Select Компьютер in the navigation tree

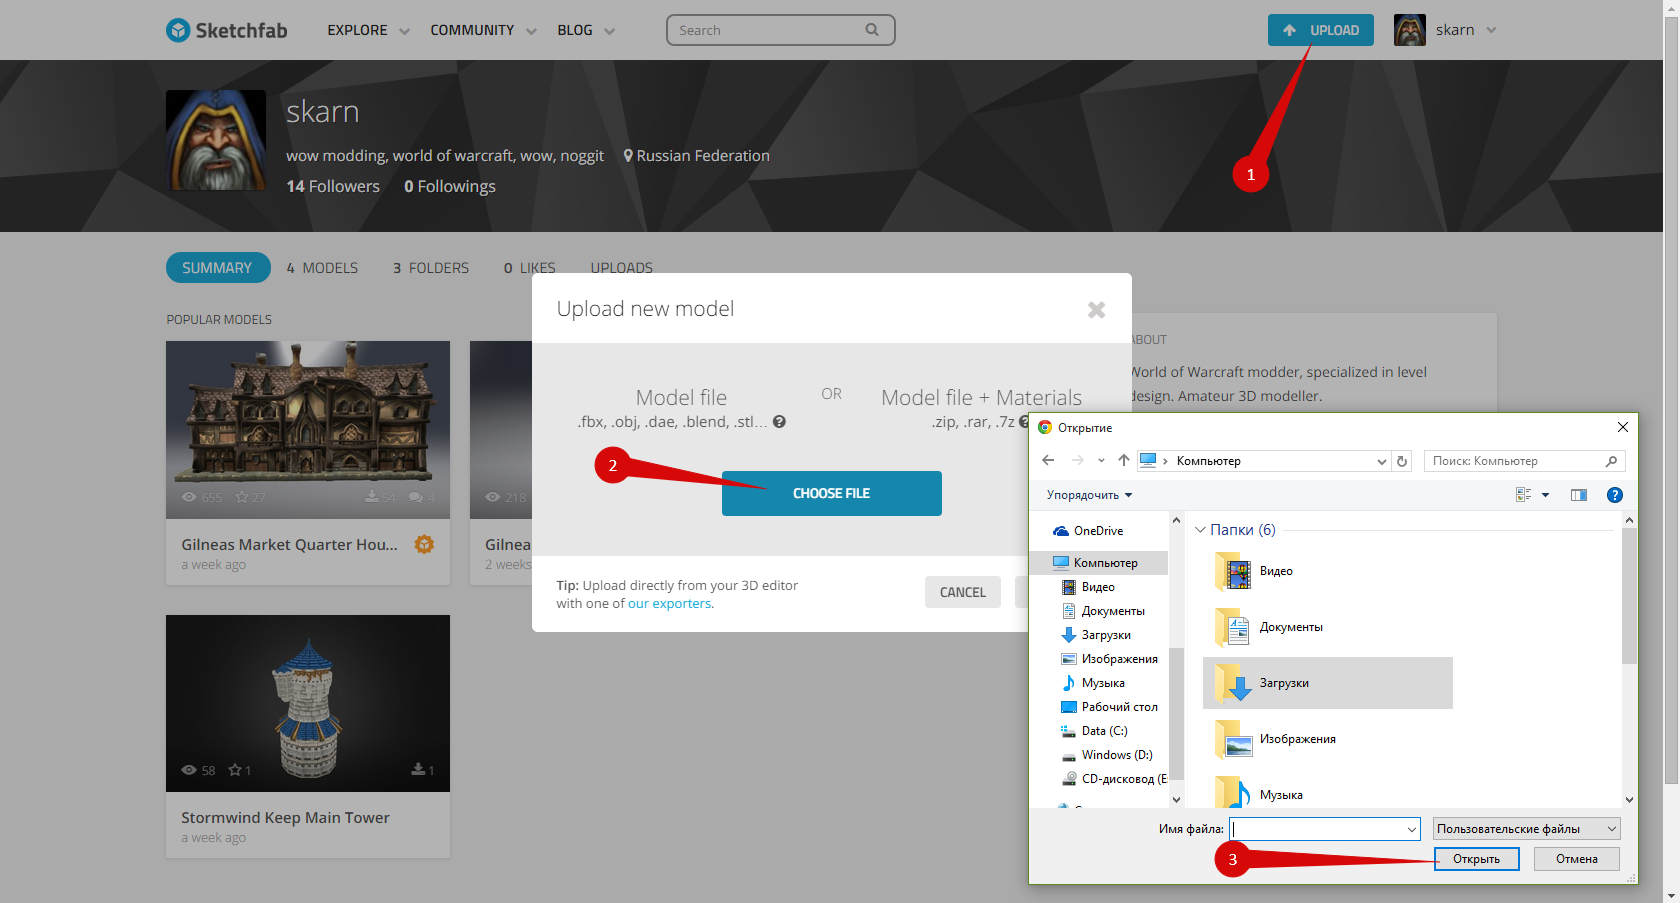coord(1104,563)
